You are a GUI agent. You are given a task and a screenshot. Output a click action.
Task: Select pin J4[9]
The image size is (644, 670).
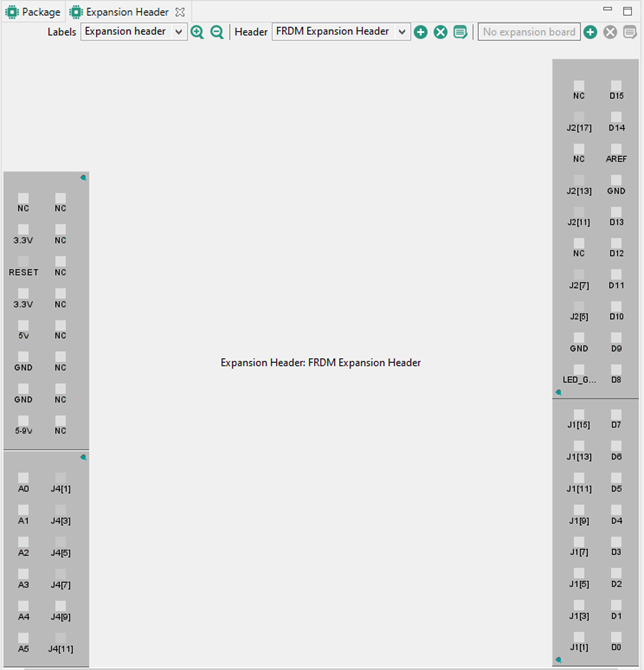click(x=61, y=606)
